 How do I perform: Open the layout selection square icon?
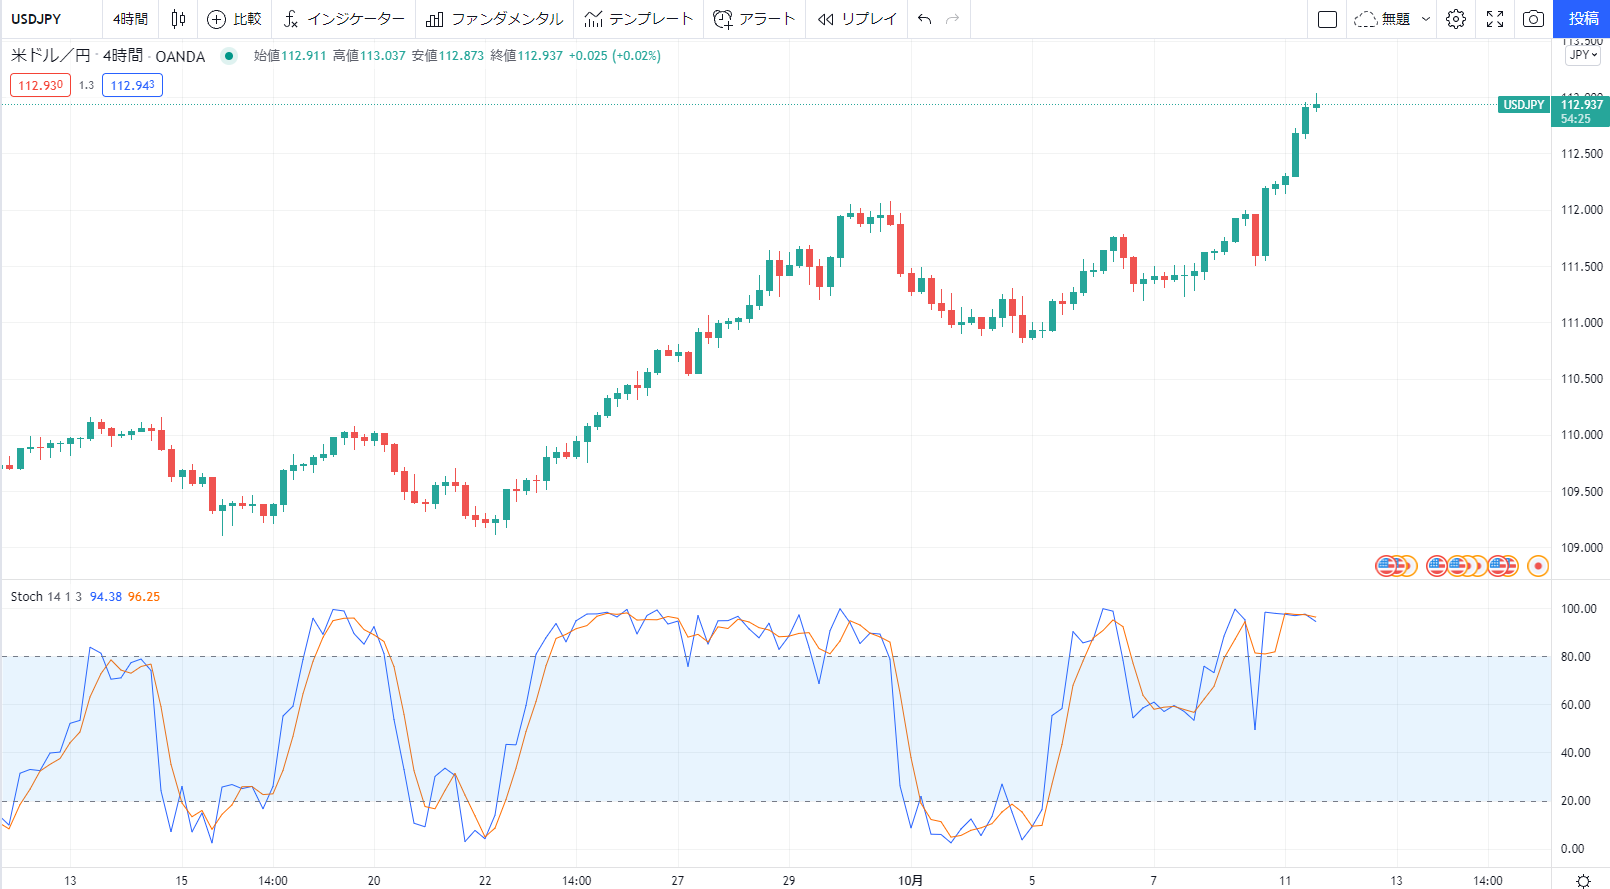1327,19
